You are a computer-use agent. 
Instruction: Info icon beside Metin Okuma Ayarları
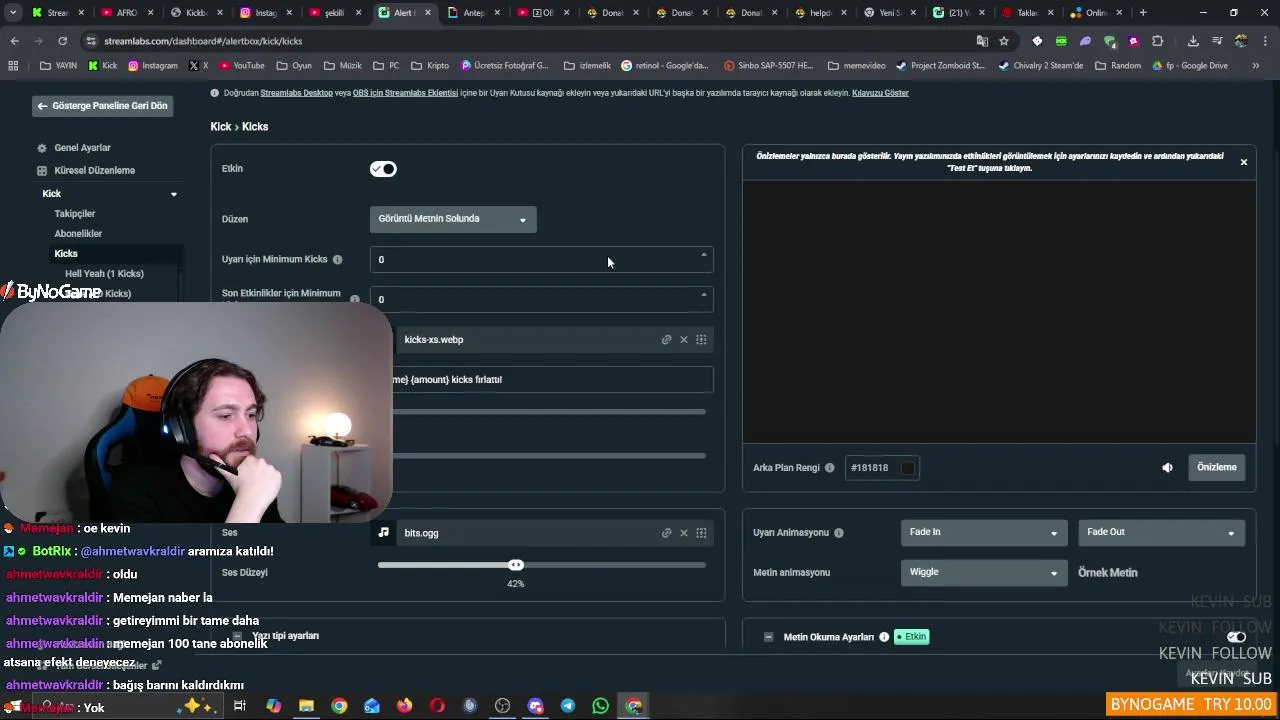click(884, 637)
